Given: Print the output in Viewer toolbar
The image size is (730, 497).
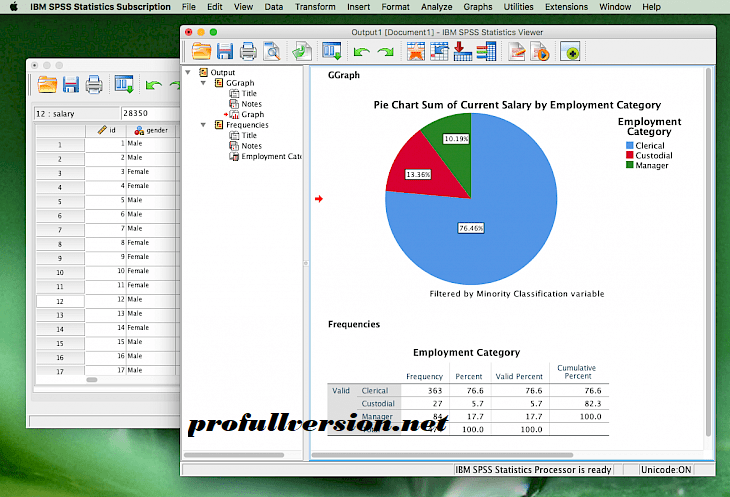Looking at the screenshot, I should pyautogui.click(x=248, y=51).
